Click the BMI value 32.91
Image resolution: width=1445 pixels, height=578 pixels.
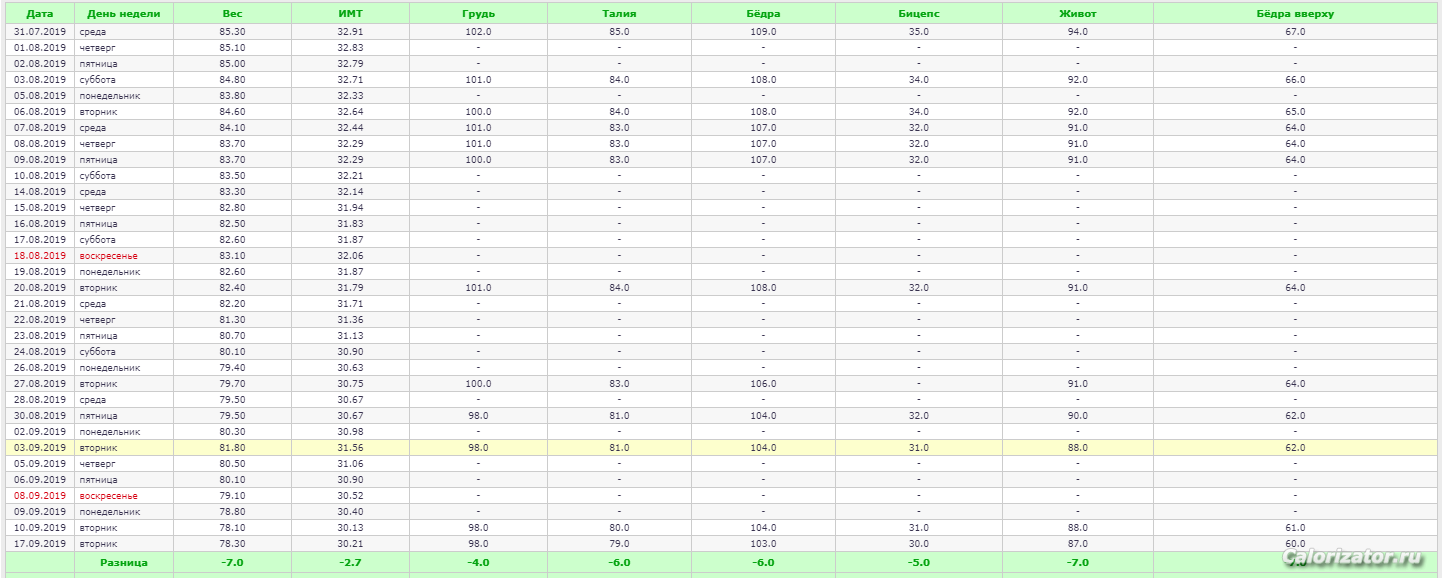[x=350, y=32]
